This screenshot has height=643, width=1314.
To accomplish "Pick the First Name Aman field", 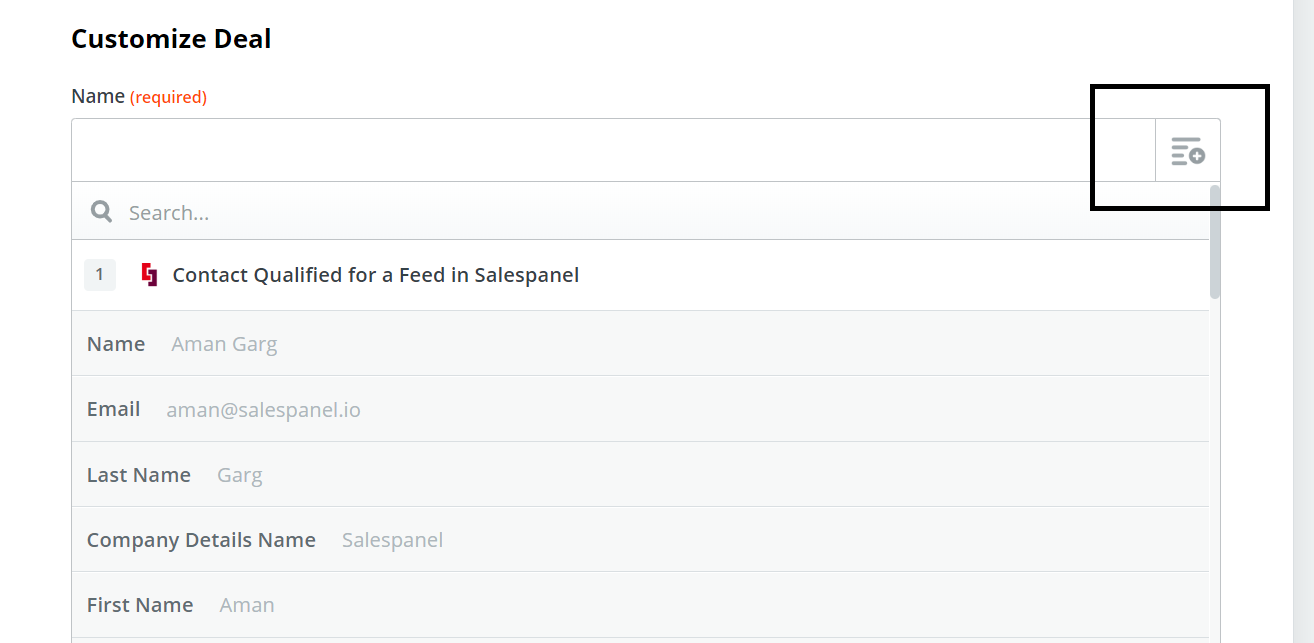I will pyautogui.click(x=640, y=605).
